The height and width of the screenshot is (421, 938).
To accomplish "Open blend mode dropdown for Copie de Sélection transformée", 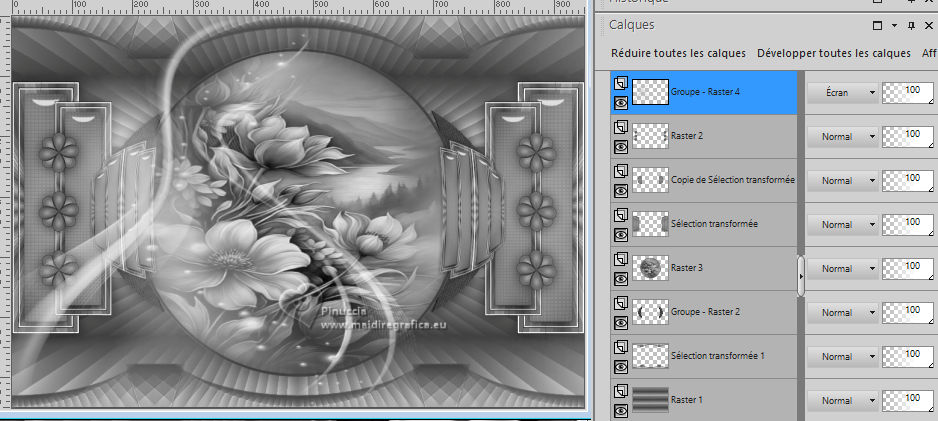I will tap(842, 181).
